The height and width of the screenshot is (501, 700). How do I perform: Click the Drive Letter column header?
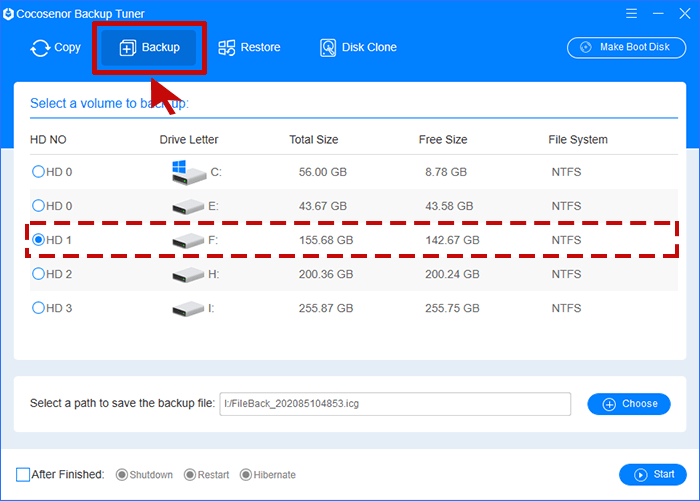click(189, 140)
